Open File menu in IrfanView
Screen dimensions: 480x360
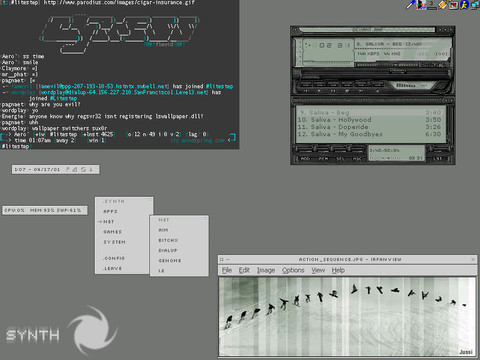click(227, 270)
